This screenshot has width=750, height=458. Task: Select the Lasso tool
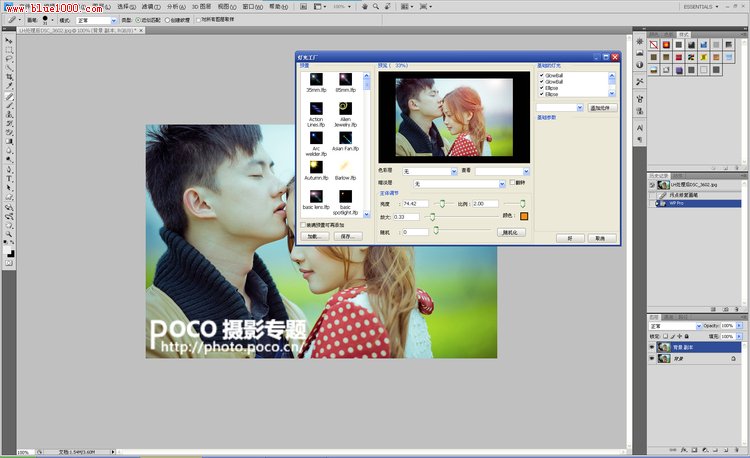[9, 59]
